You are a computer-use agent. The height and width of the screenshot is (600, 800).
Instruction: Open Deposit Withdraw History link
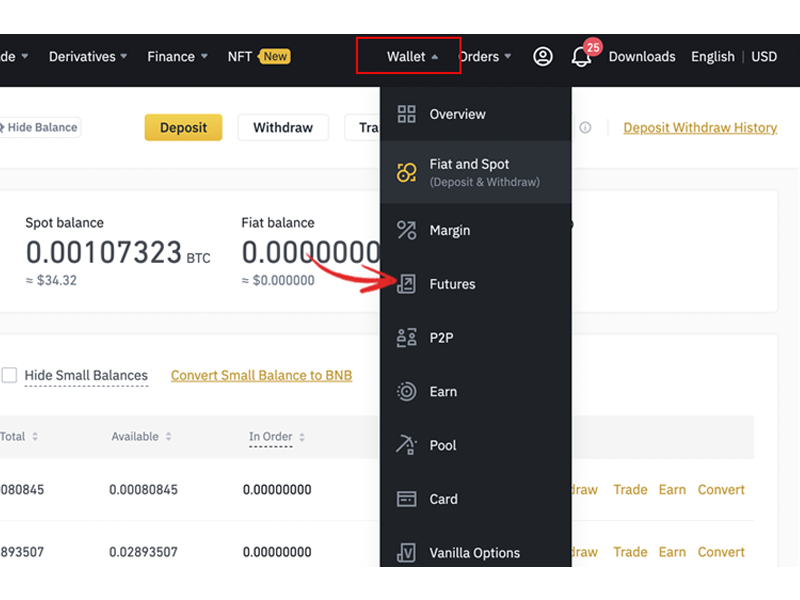[700, 128]
